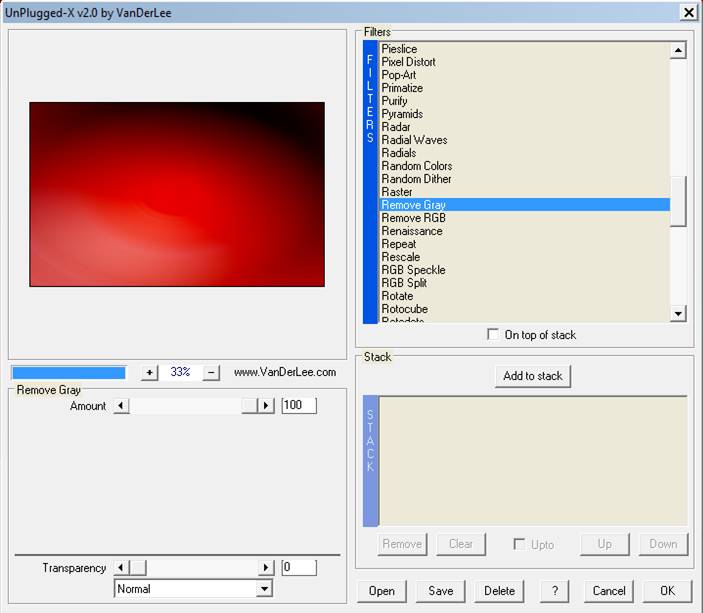Viewport: 703px width, 613px height.
Task: Click the zoom in plus button
Action: pos(150,372)
